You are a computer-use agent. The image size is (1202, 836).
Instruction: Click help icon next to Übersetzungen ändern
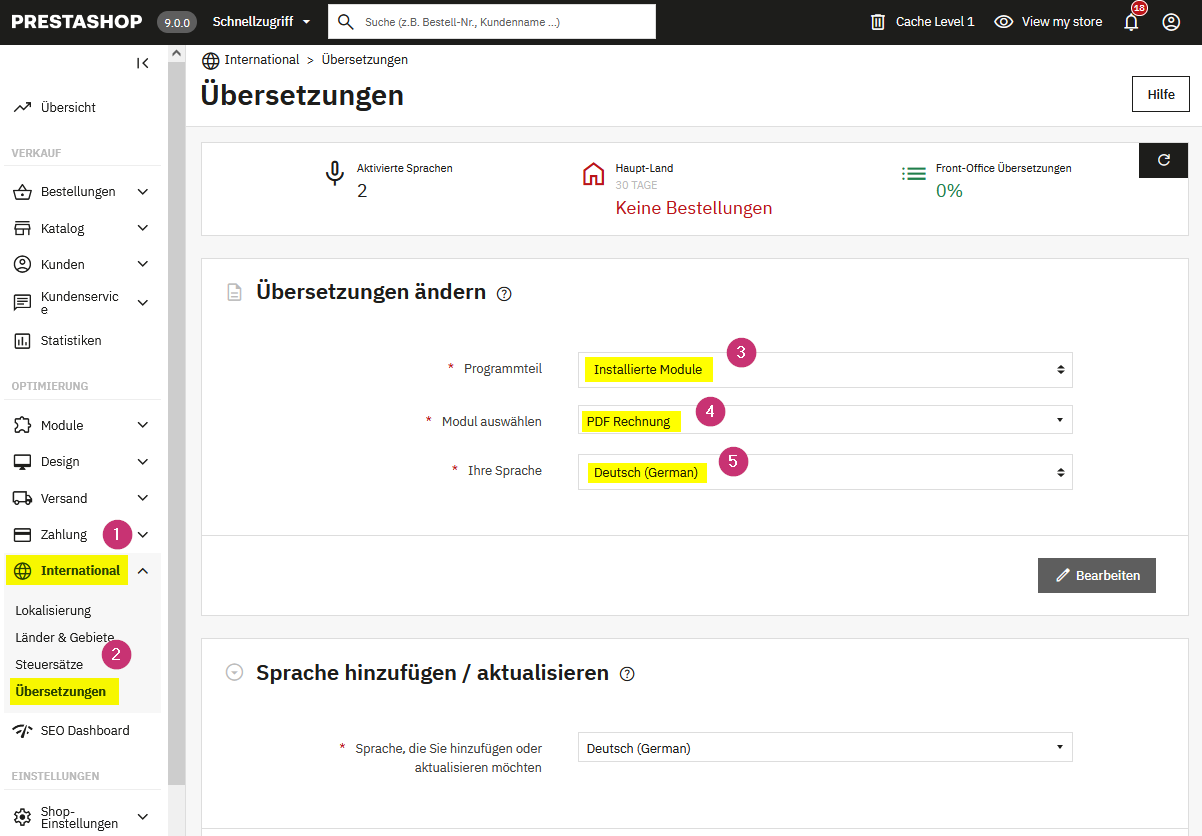(504, 294)
